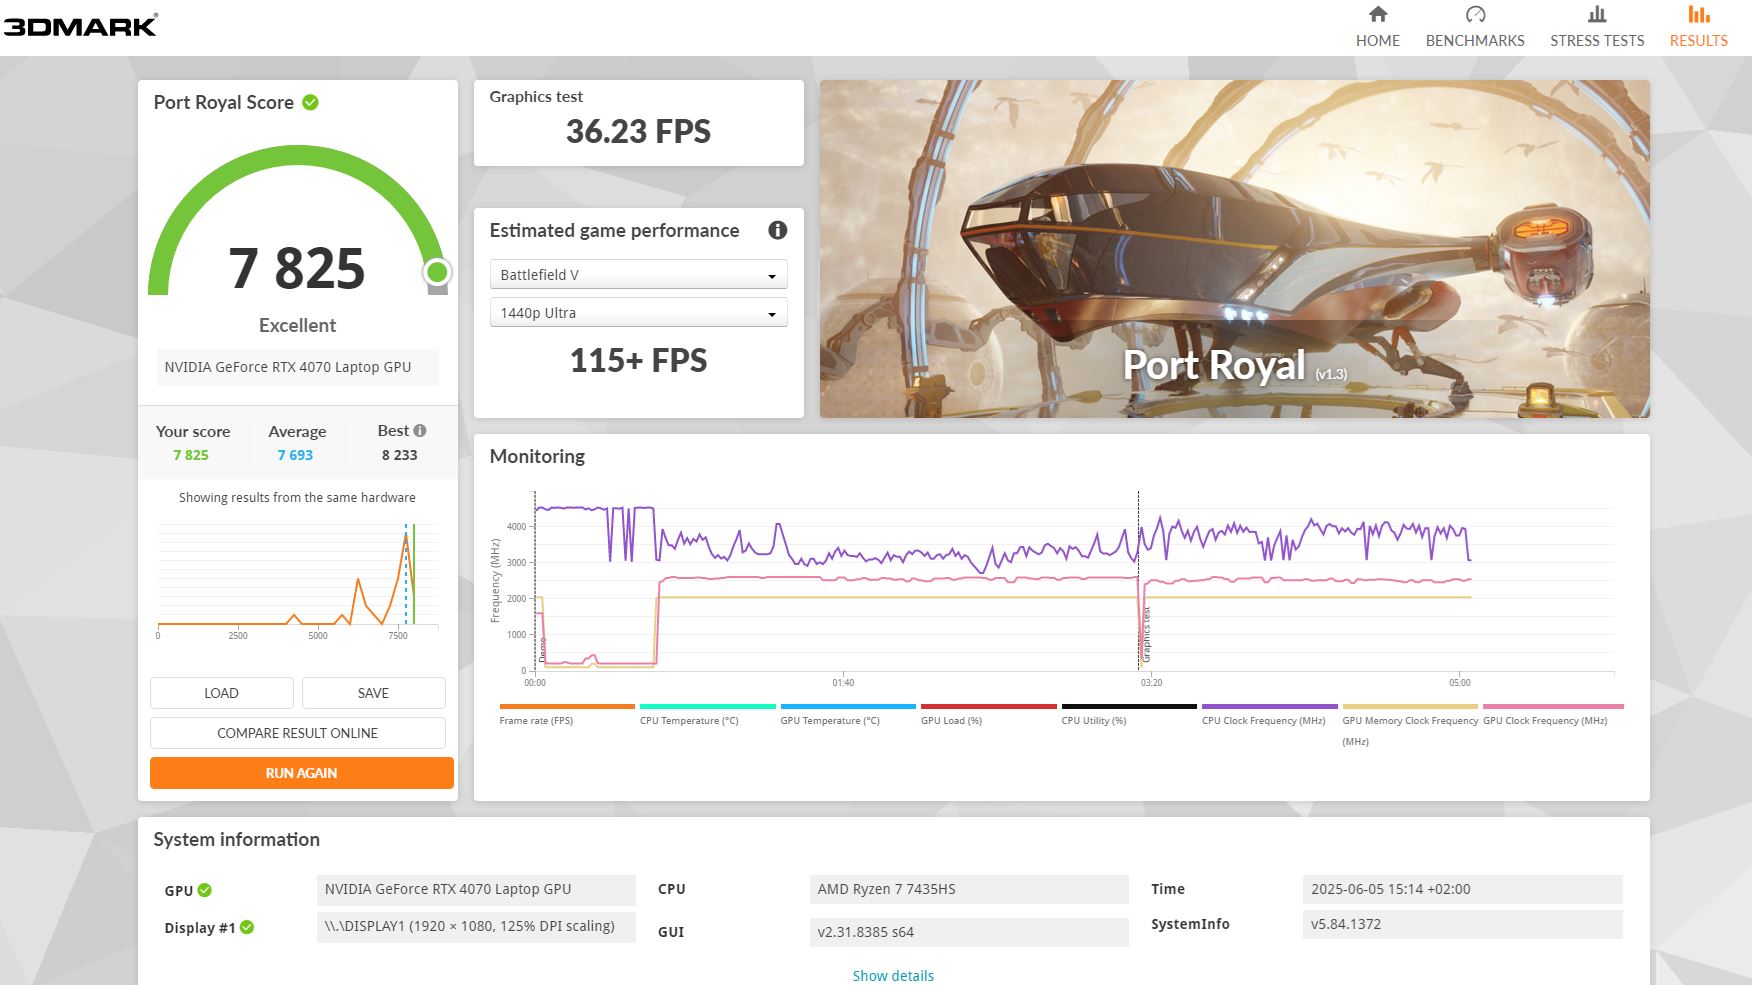Image resolution: width=1752 pixels, height=985 pixels.
Task: Click the info icon for Estimated game performance
Action: 777,230
